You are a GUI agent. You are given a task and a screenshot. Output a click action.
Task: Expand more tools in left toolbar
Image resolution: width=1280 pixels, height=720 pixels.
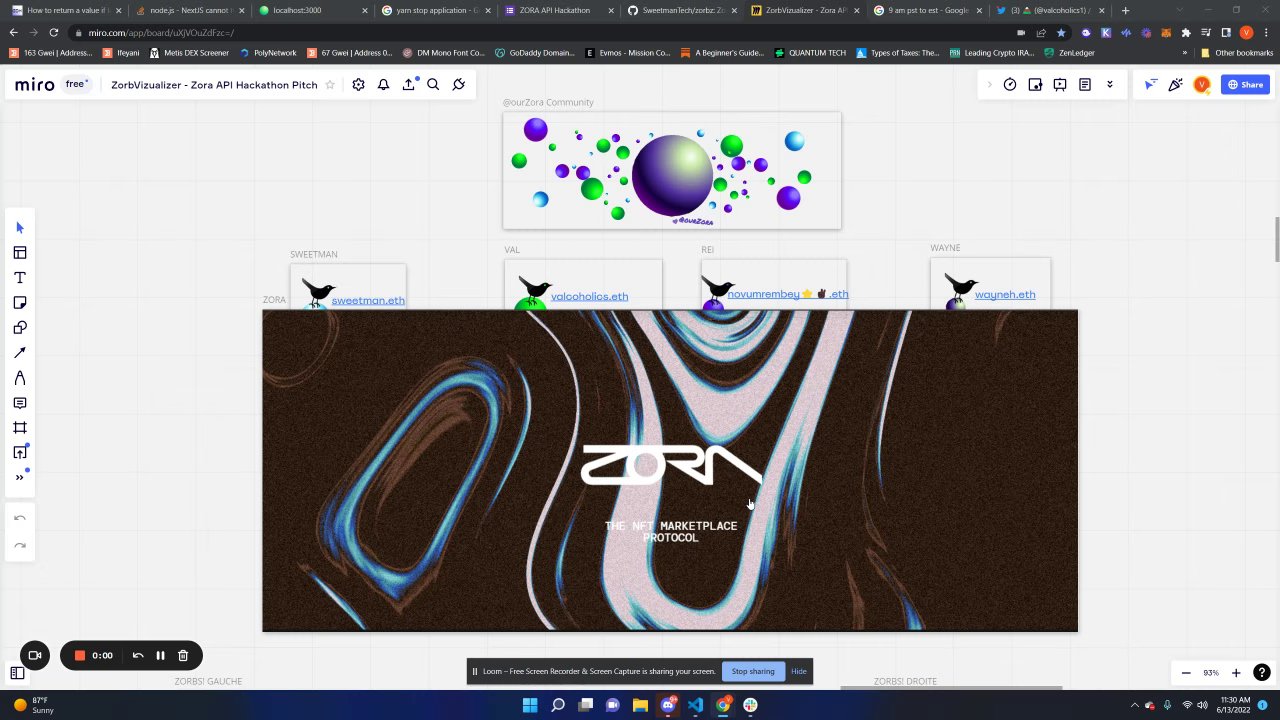[19, 478]
